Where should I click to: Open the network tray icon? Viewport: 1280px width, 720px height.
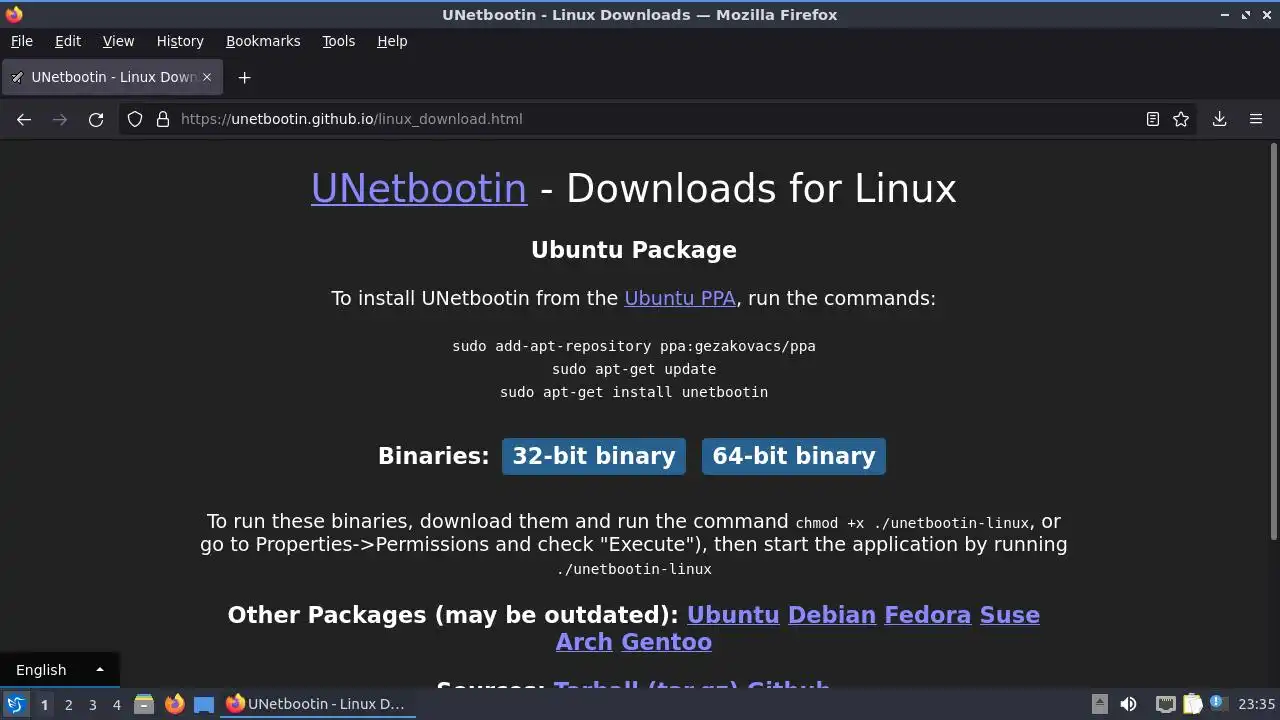click(1165, 704)
